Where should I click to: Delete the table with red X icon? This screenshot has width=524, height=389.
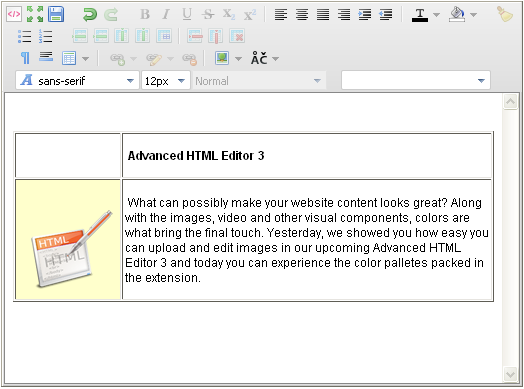[x=237, y=36]
